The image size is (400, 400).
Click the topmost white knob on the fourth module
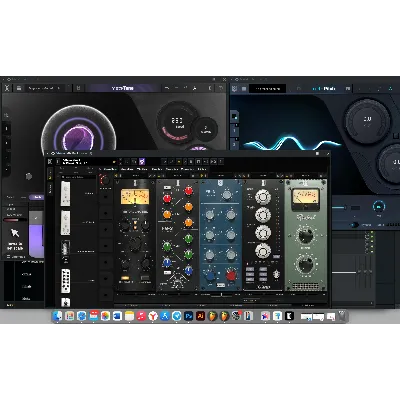pos(263,197)
